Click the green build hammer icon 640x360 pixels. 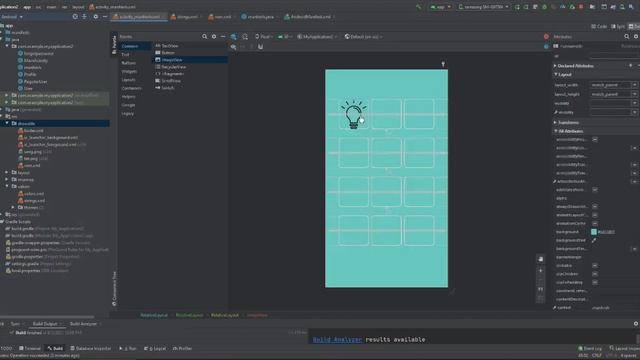click(418, 7)
